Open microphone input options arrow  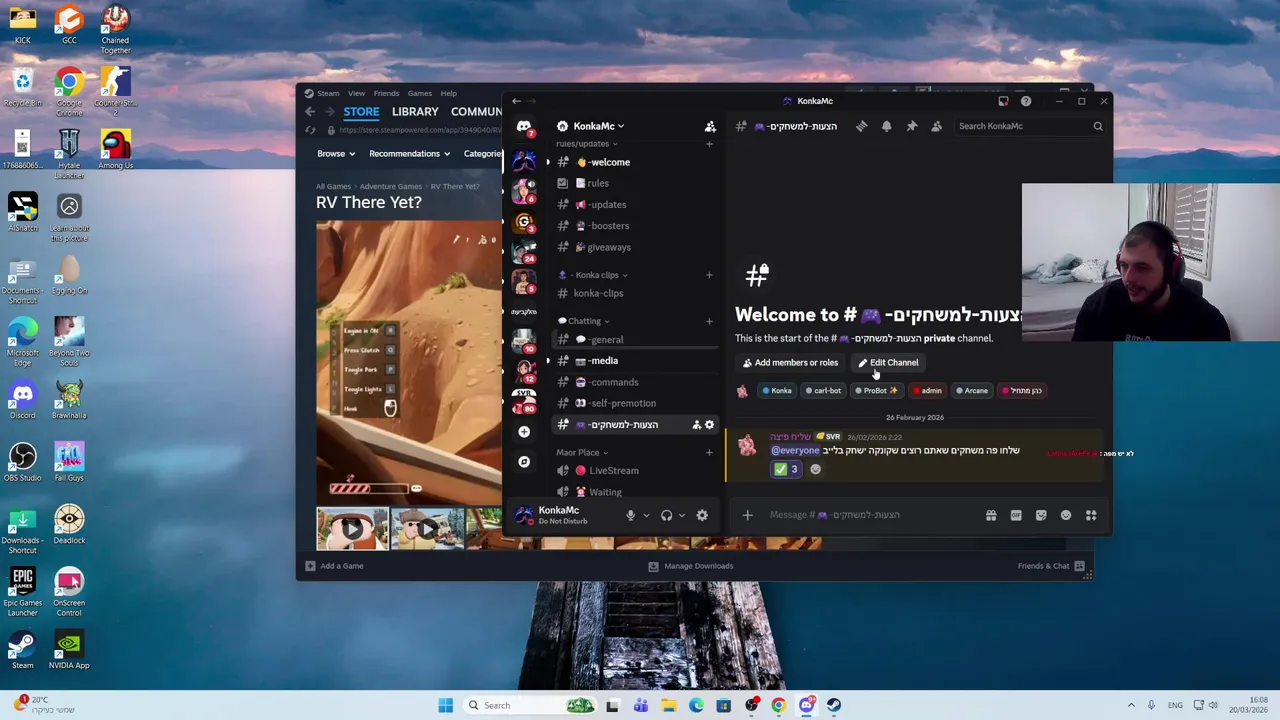[x=646, y=516]
